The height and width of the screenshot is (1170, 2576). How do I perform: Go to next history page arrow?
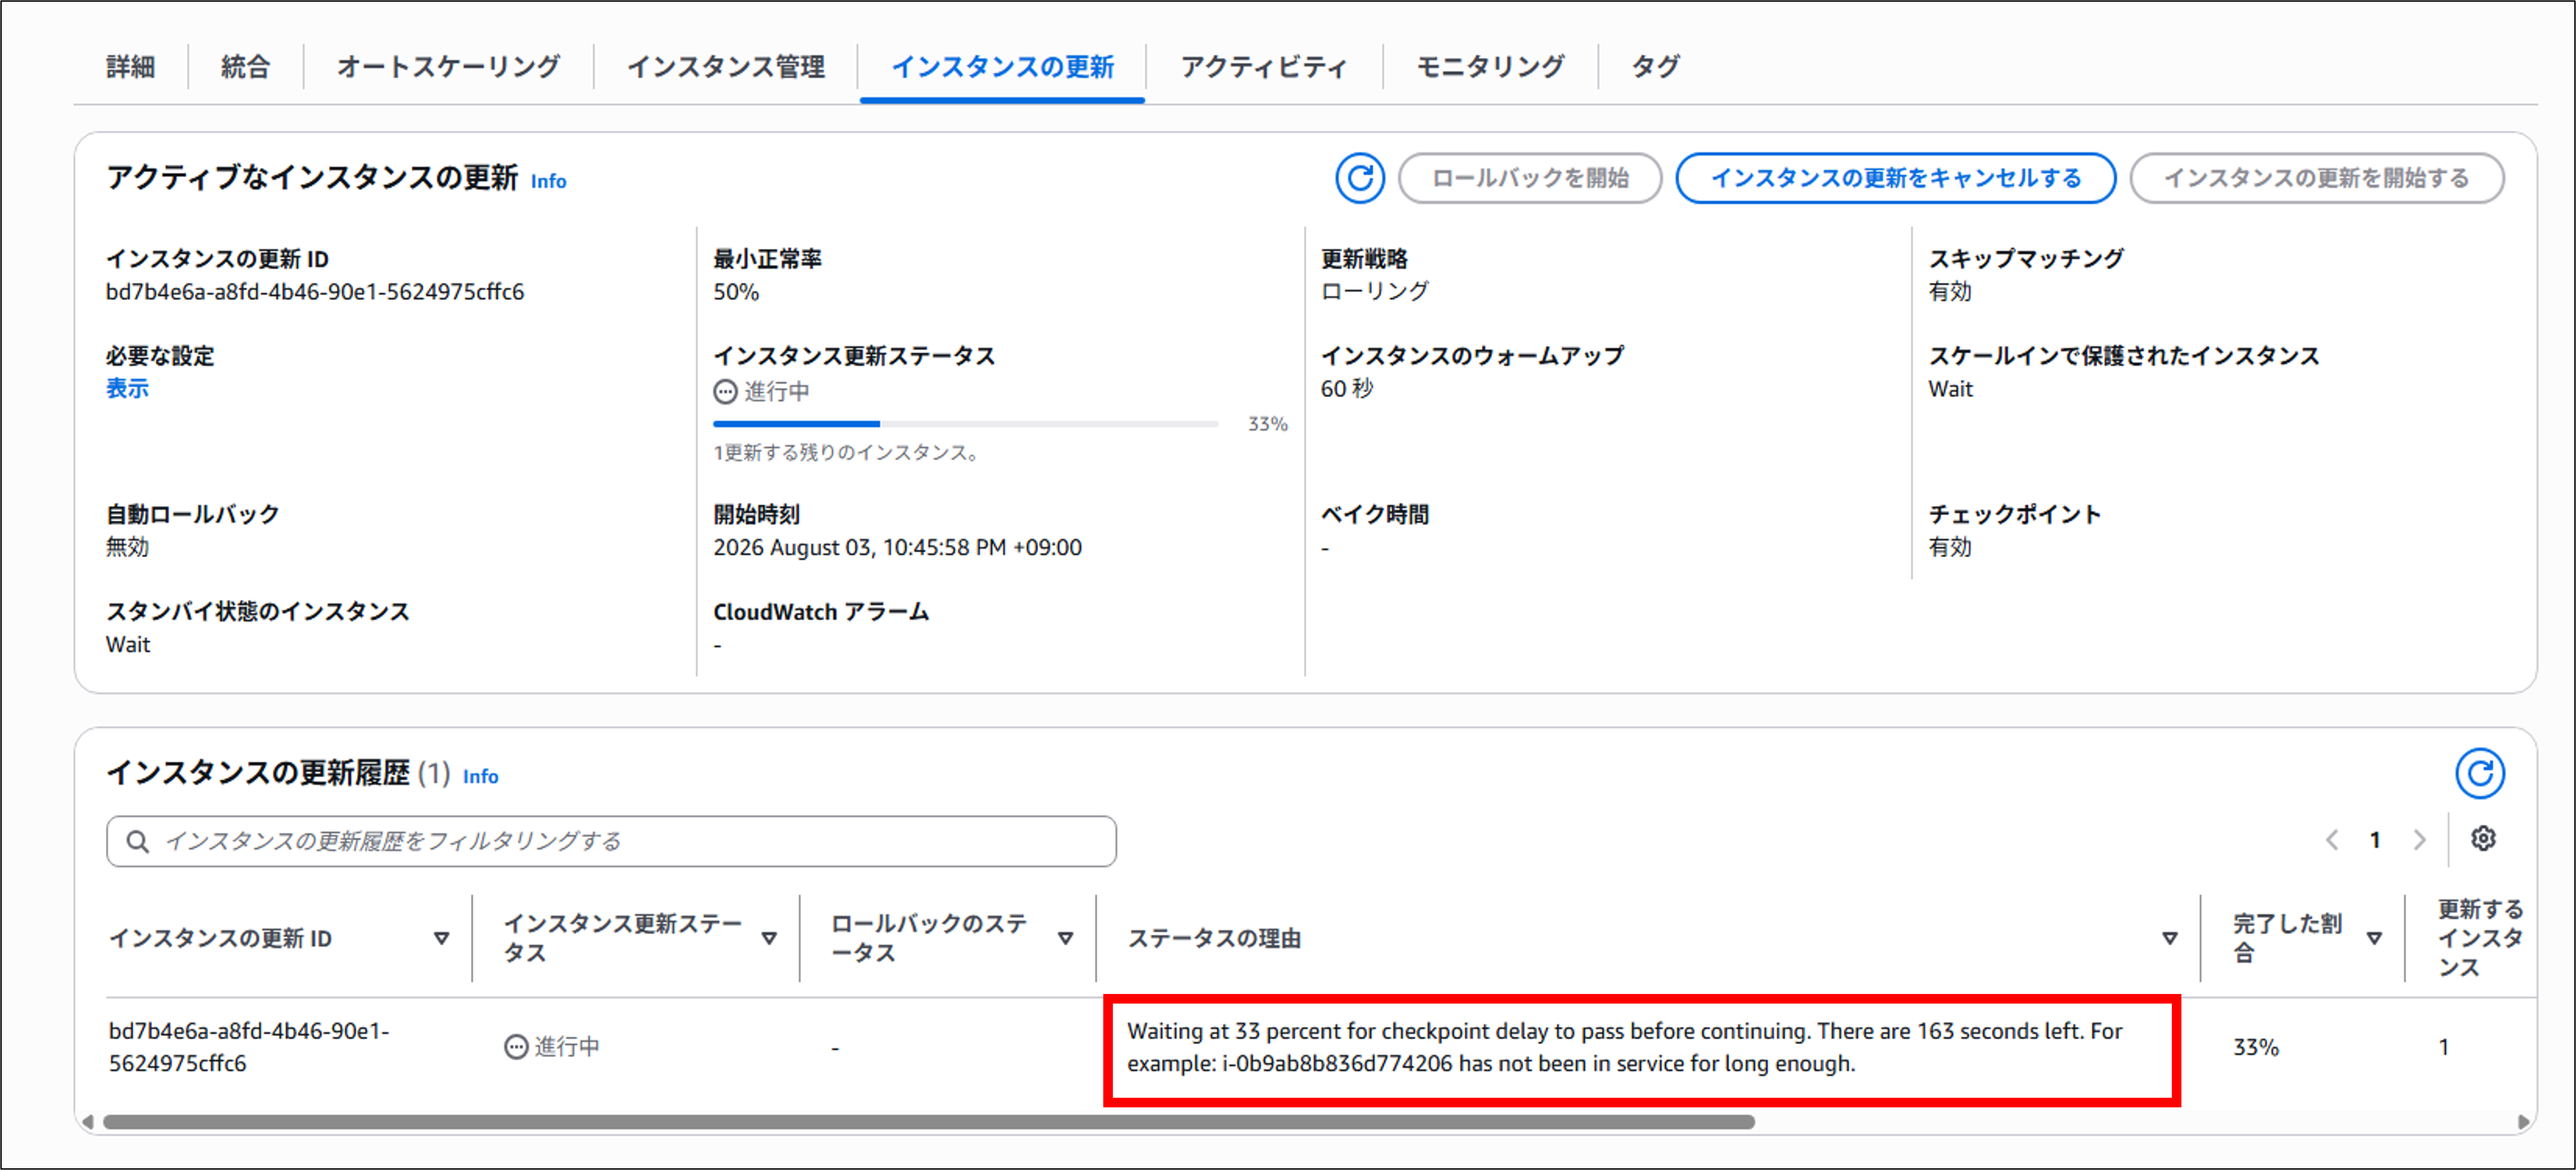pyautogui.click(x=2419, y=839)
